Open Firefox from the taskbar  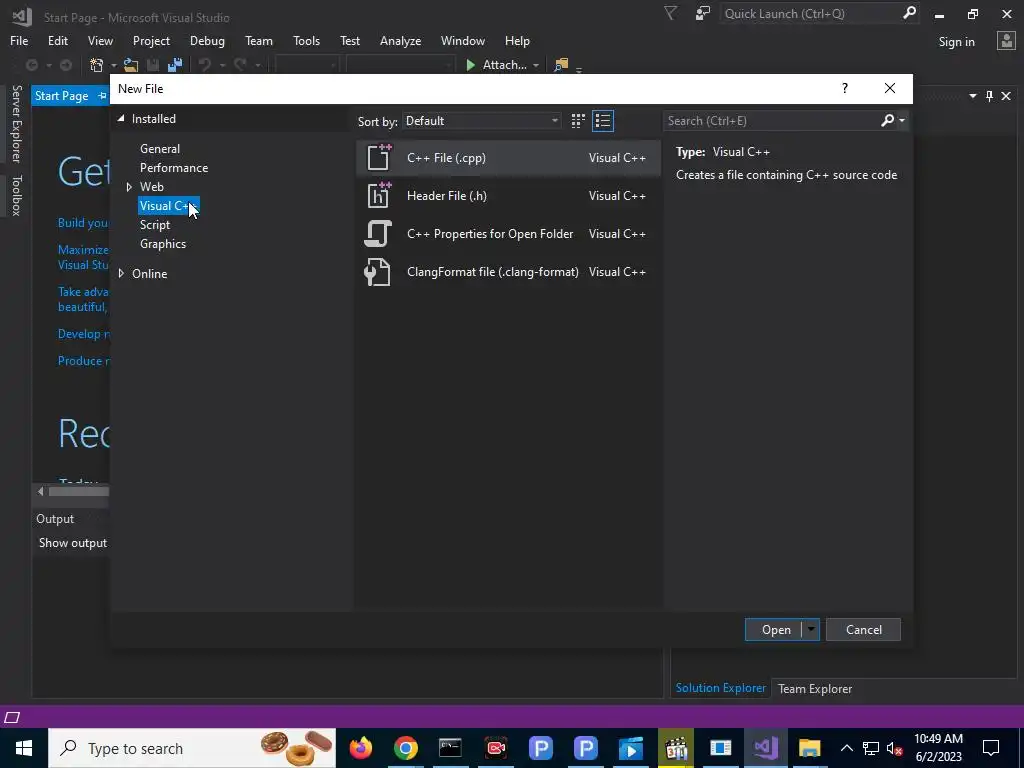tap(360, 748)
